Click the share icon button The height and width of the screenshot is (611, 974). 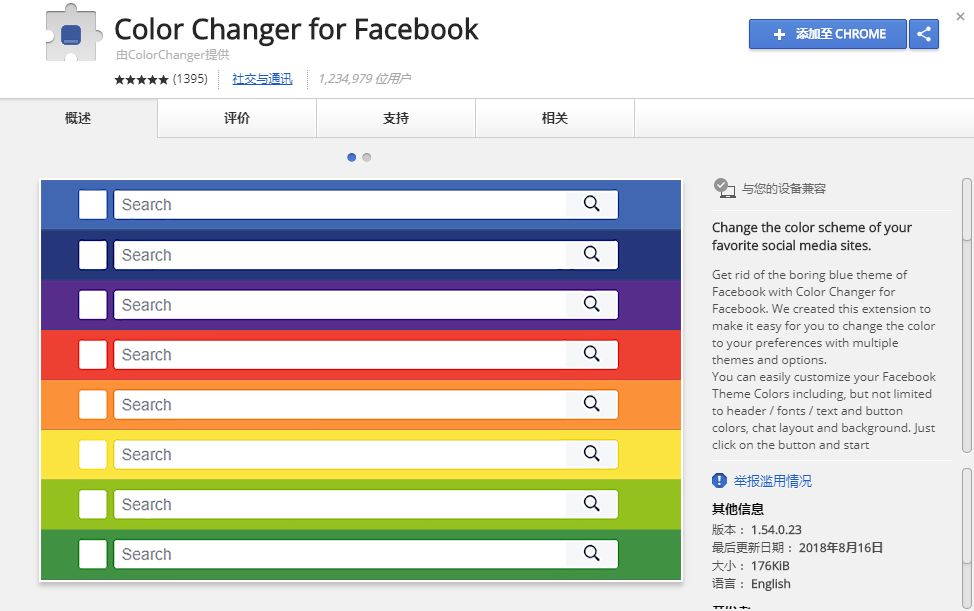924,34
